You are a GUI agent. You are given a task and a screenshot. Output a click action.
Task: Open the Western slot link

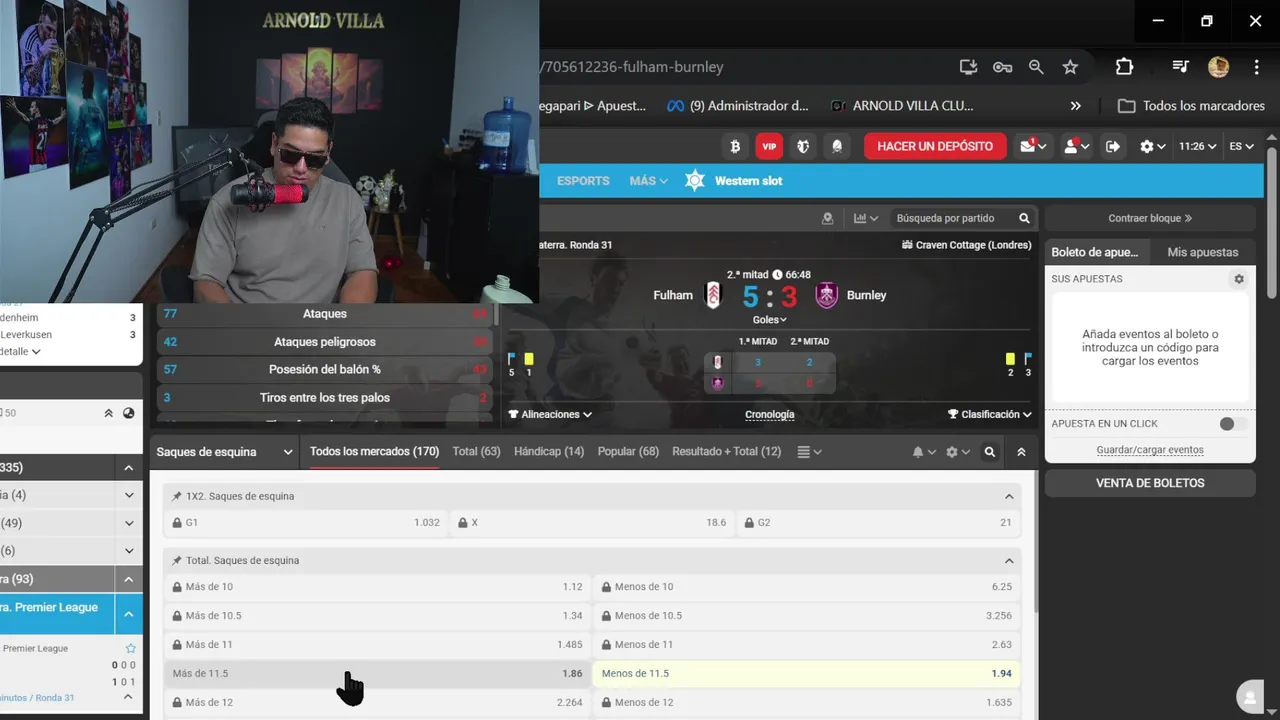734,181
